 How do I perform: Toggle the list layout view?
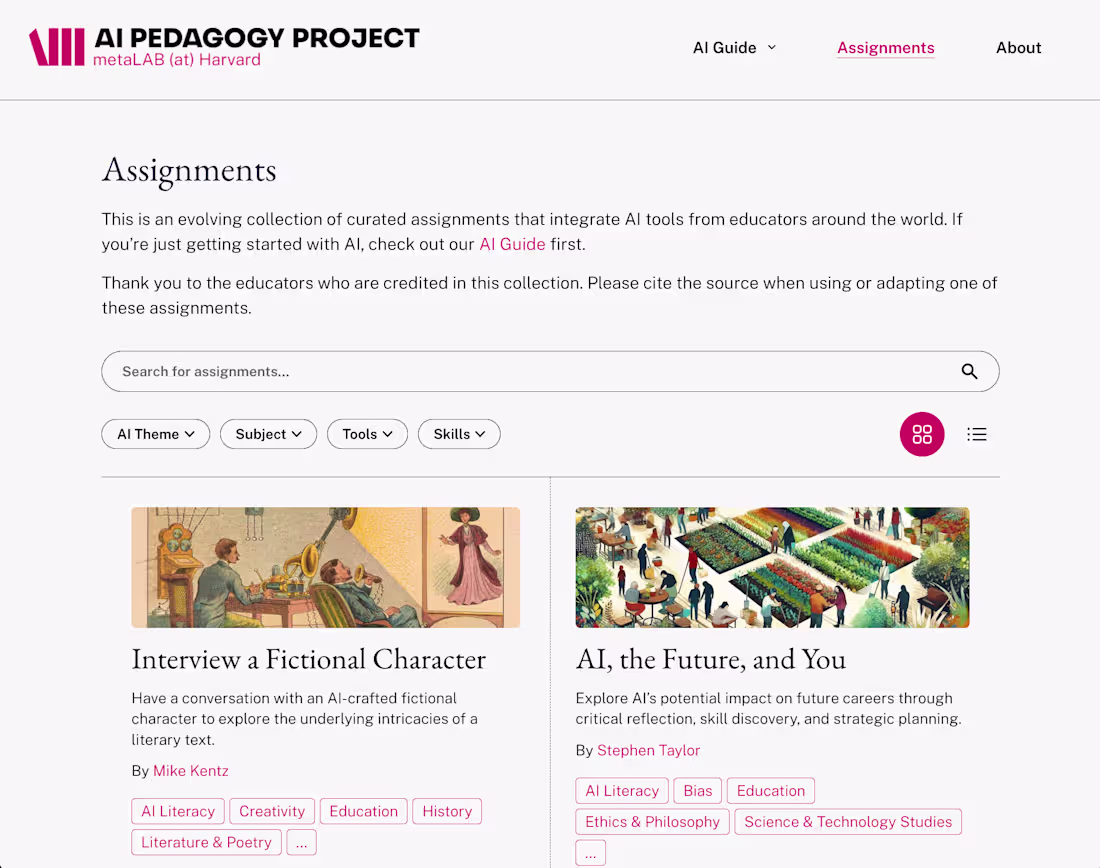click(x=977, y=434)
